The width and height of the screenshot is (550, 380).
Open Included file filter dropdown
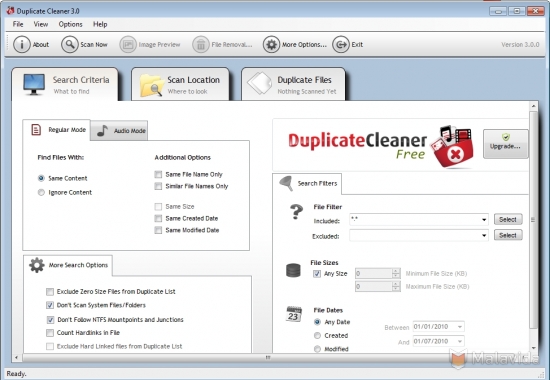point(484,220)
